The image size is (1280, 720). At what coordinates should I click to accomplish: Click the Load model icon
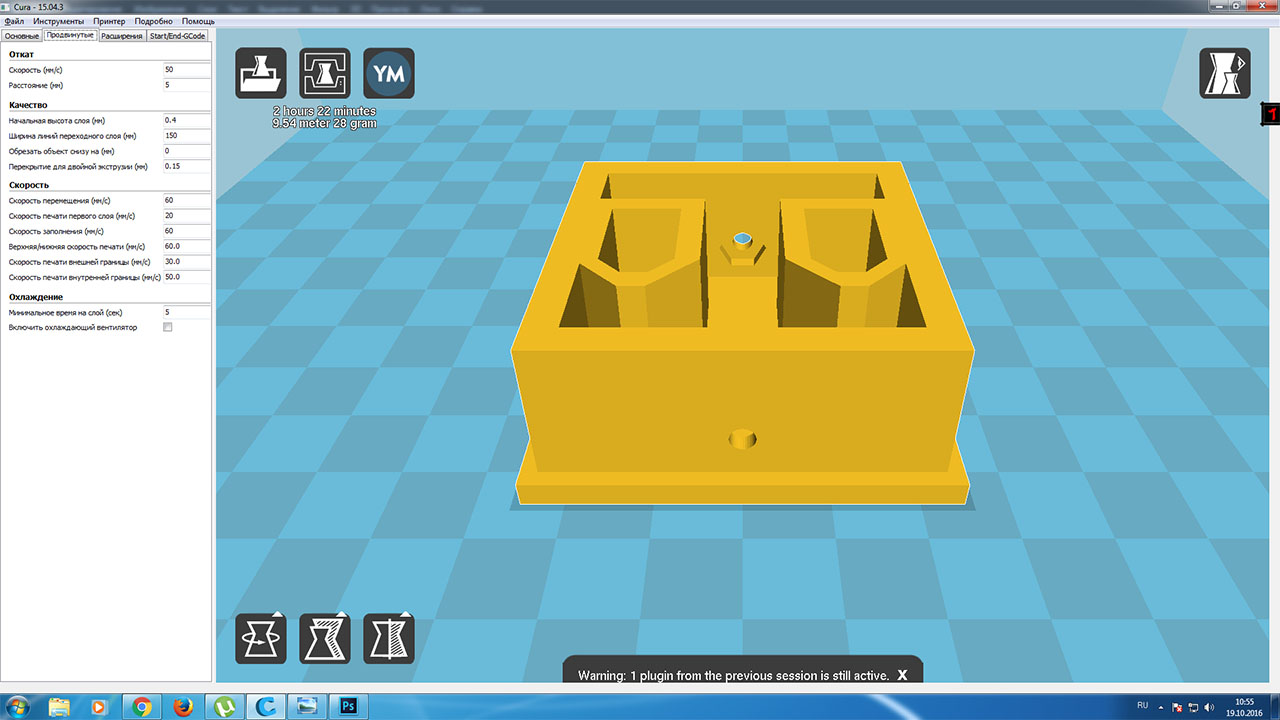[x=261, y=73]
